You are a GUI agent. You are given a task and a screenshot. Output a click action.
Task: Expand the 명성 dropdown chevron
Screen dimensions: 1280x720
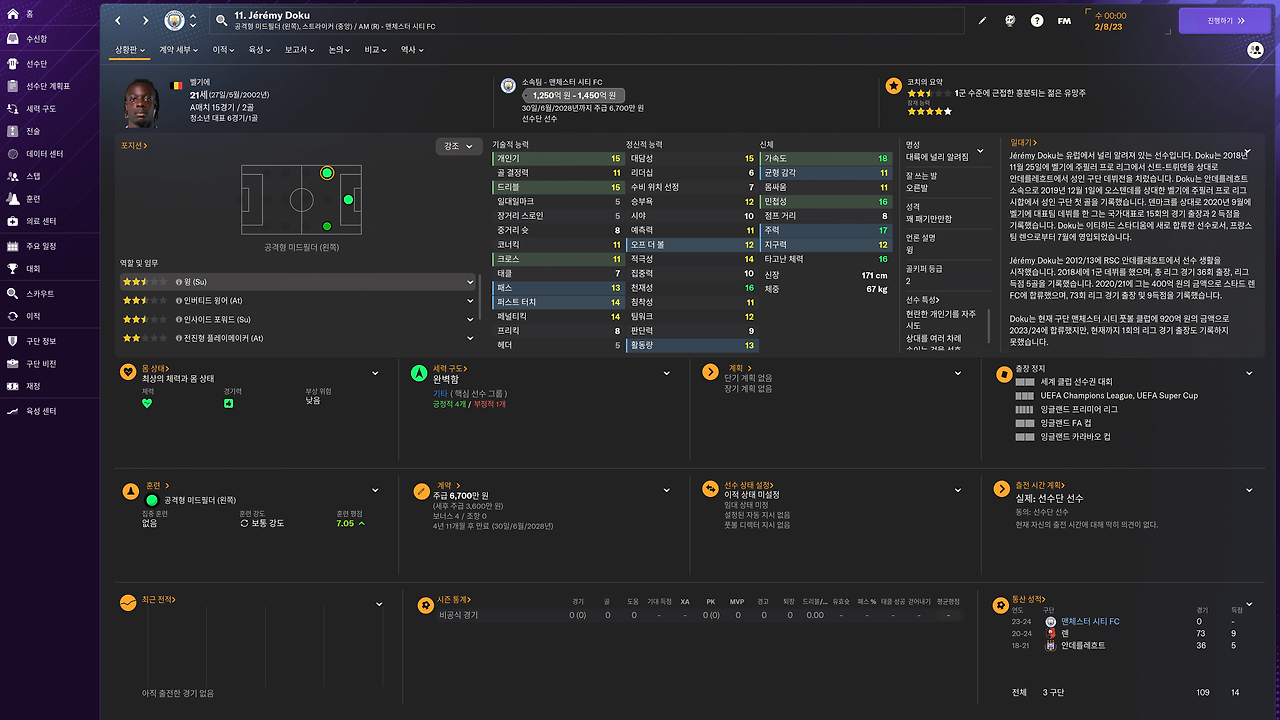(980, 152)
